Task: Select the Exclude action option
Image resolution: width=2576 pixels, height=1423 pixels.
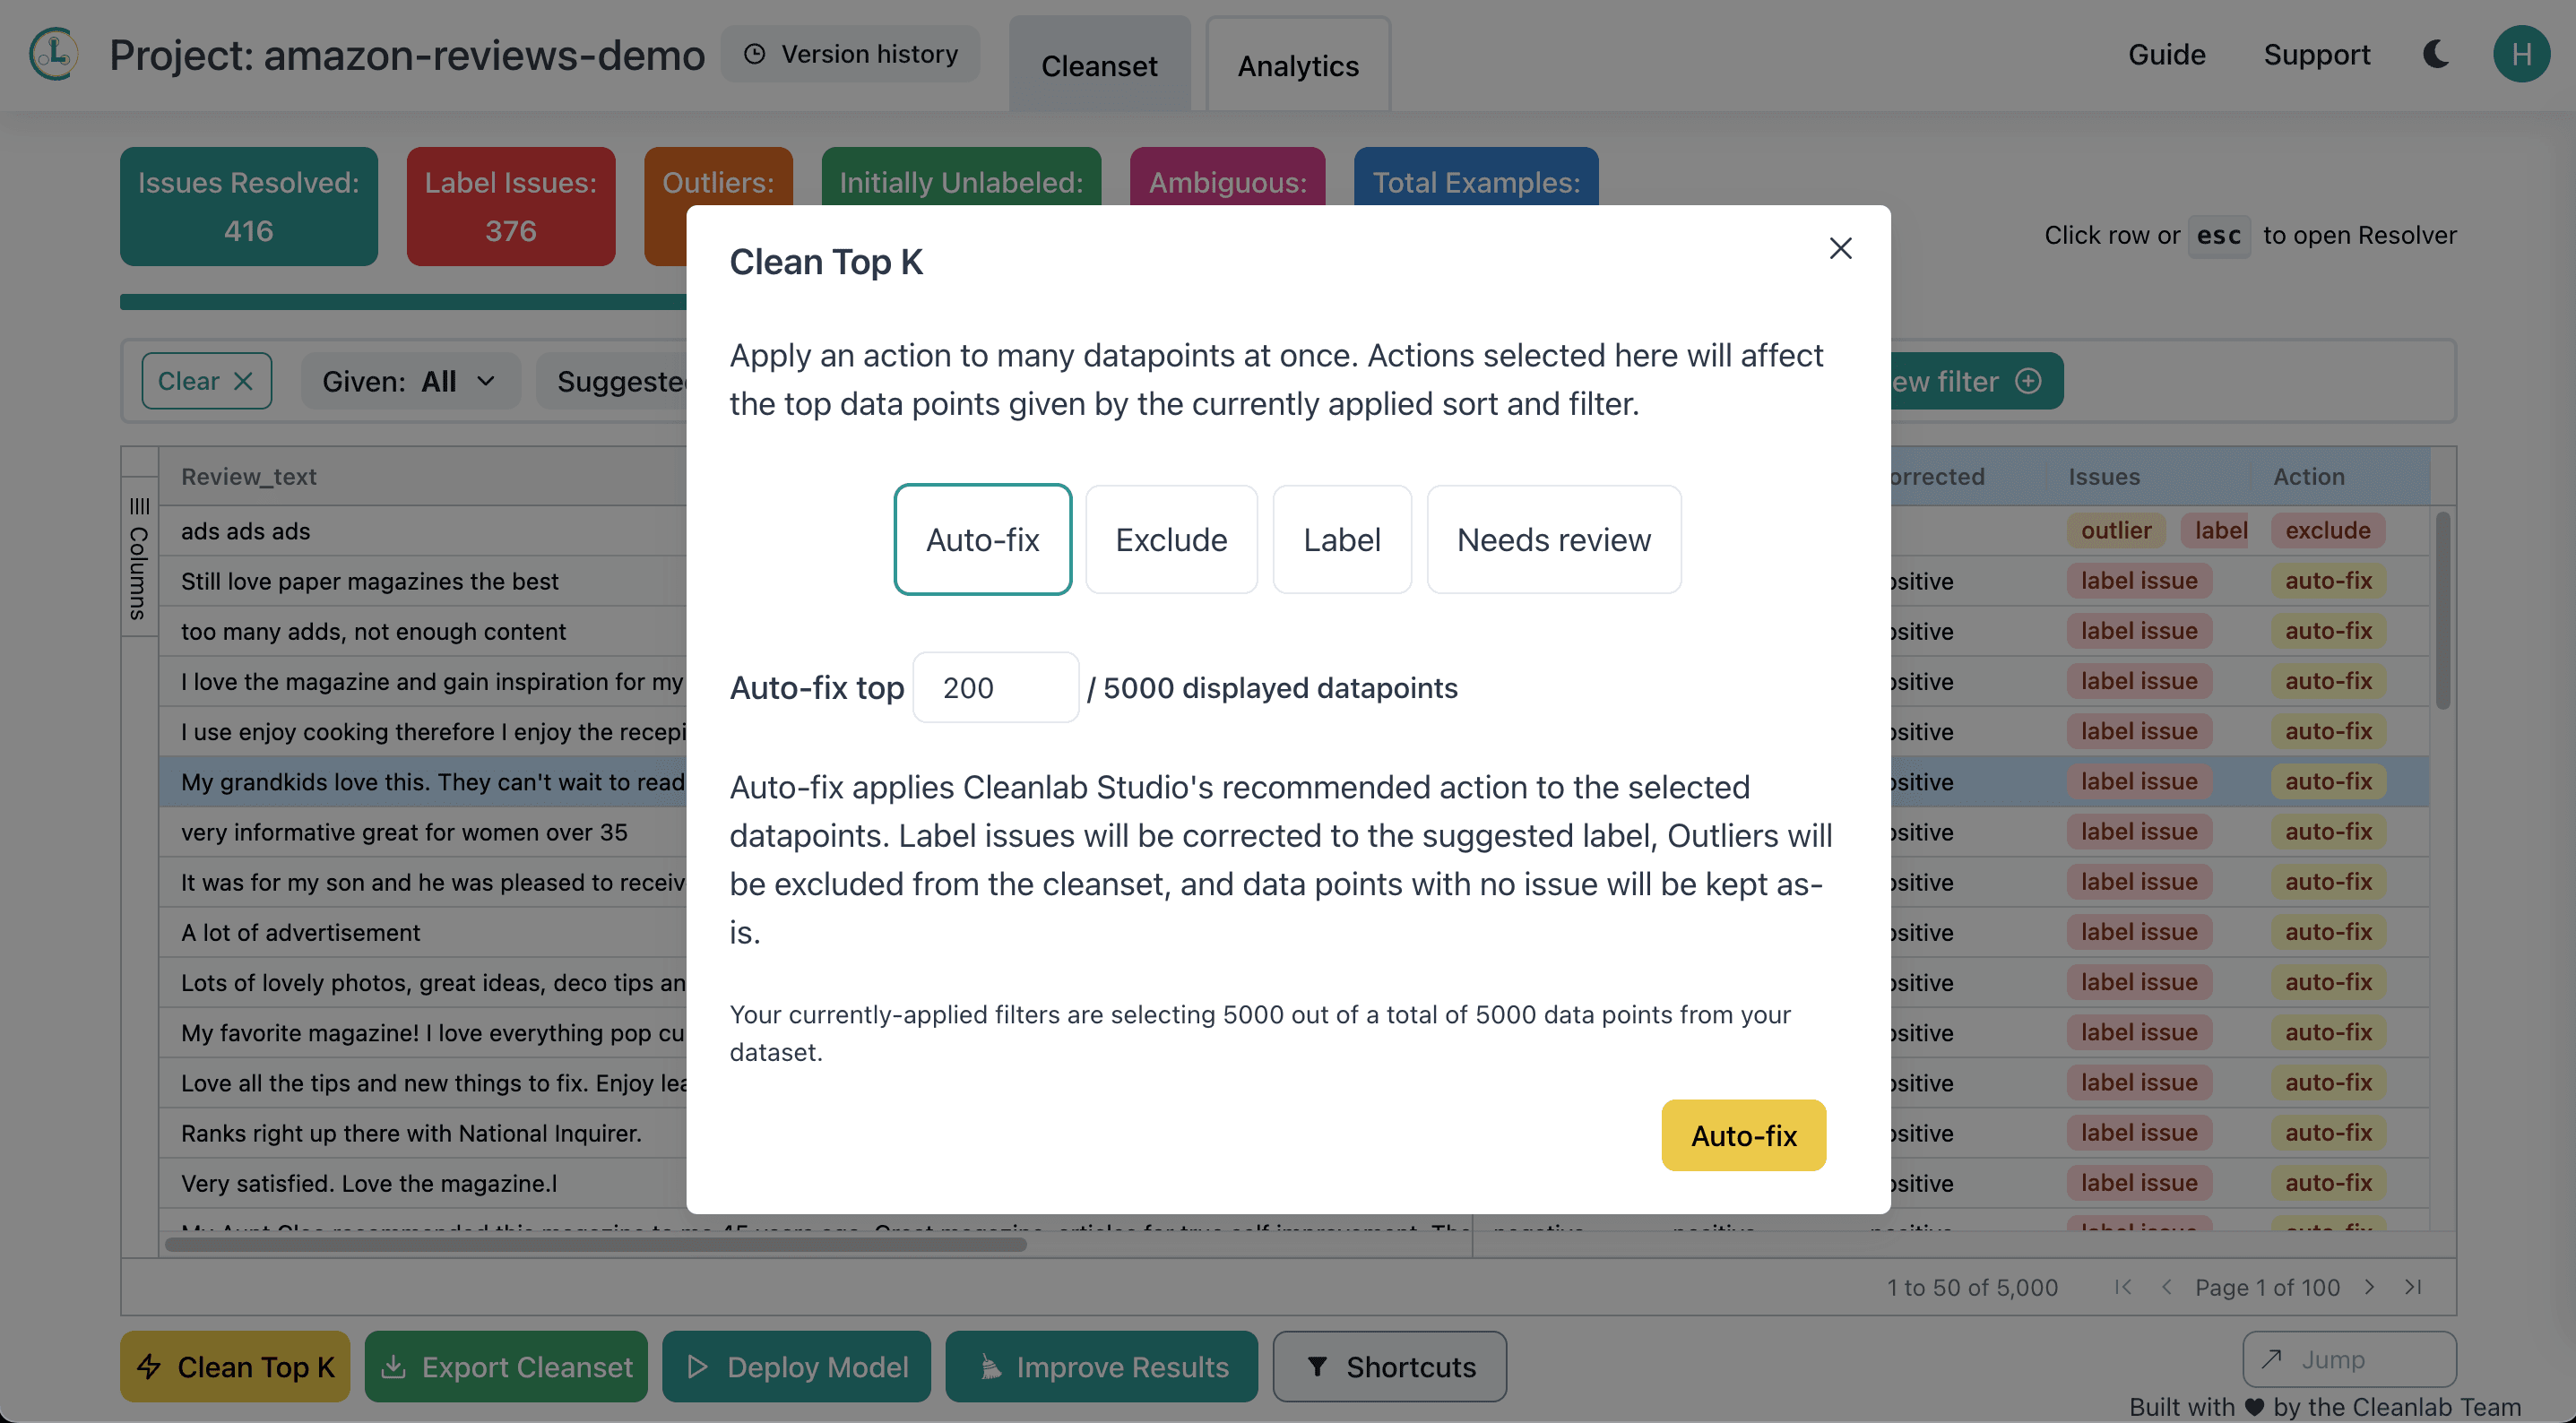Action: click(1171, 540)
